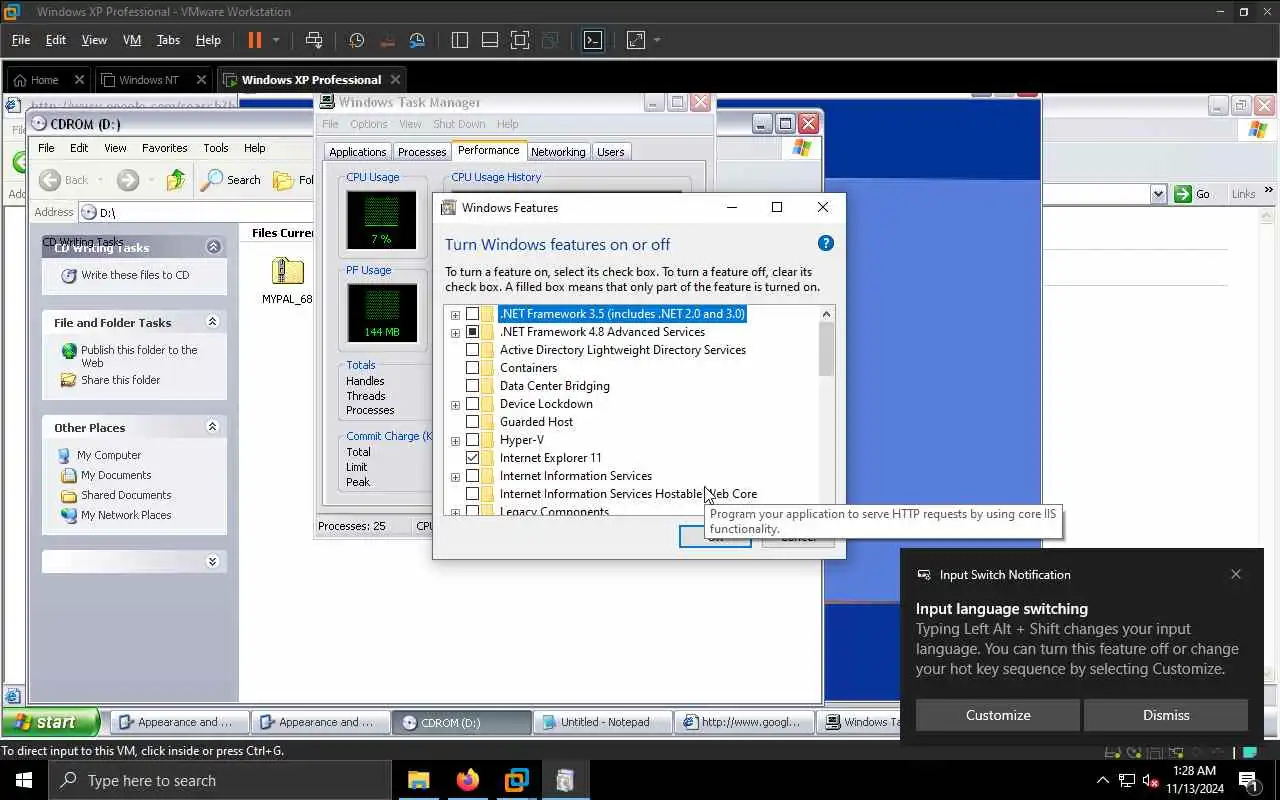1280x800 pixels.
Task: Open Windows 10 Start menu
Action: [23, 780]
